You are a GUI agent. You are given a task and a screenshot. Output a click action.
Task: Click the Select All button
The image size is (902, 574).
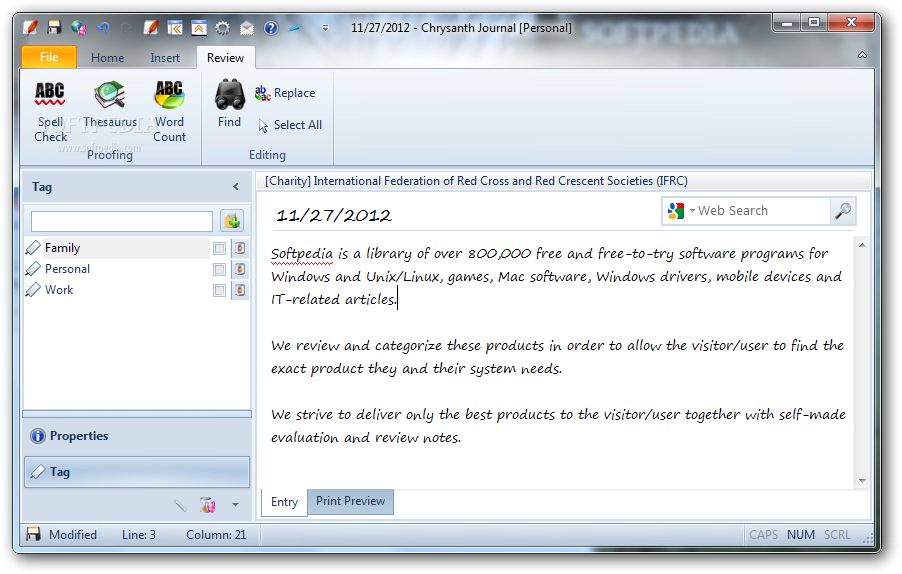click(x=290, y=125)
